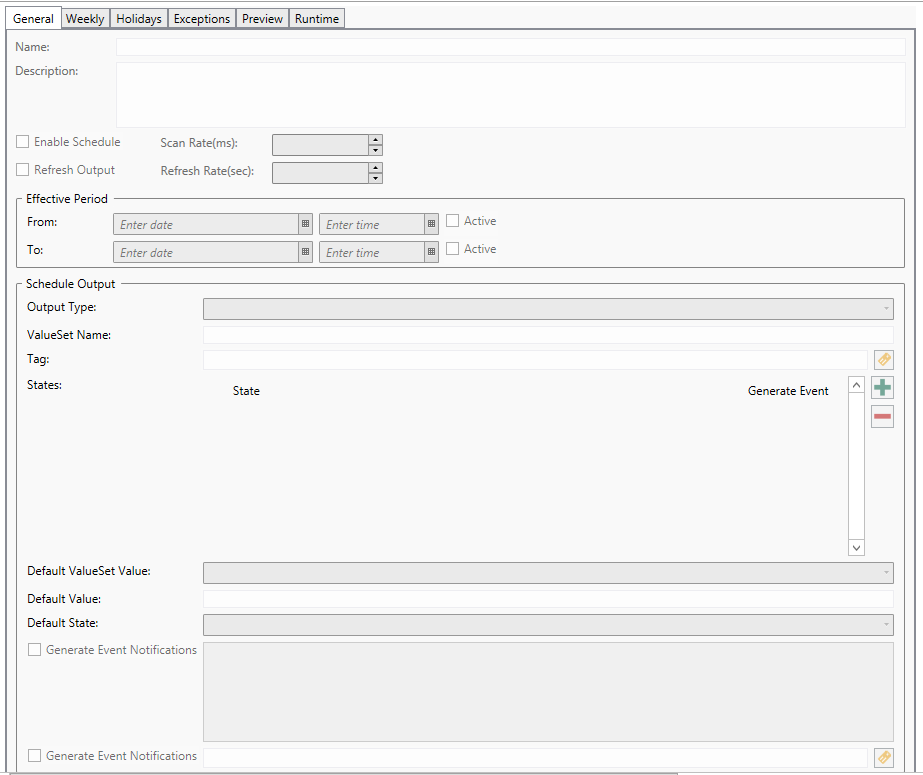Screen dimensions: 923x775
Task: Check the Active box for From date
Action: [x=453, y=221]
